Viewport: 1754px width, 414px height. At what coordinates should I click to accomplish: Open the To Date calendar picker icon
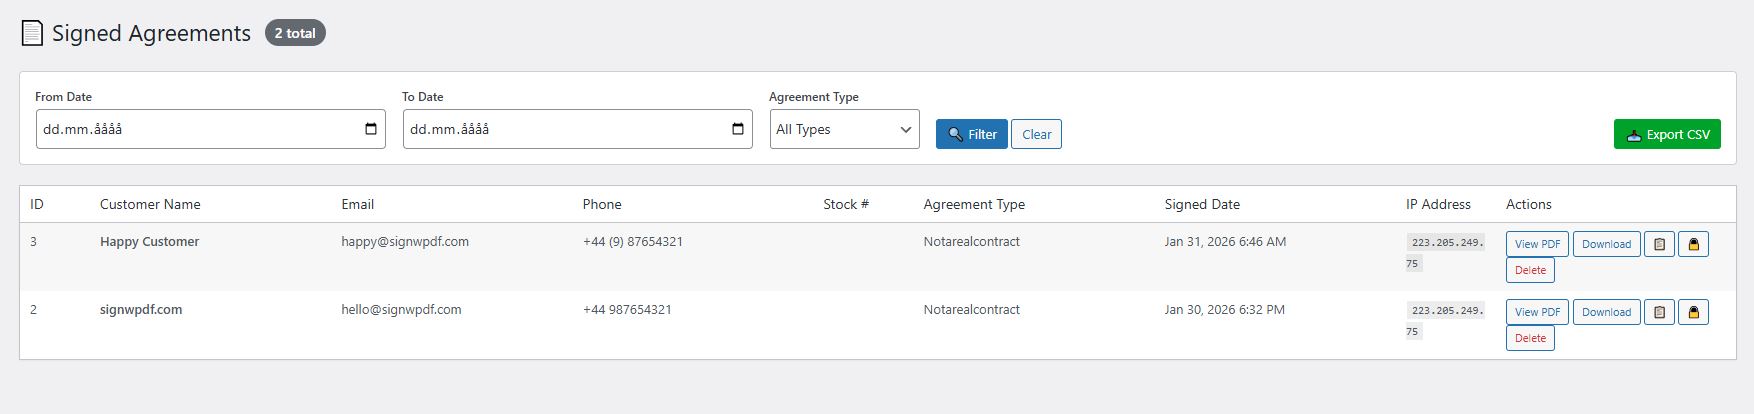[x=738, y=129]
